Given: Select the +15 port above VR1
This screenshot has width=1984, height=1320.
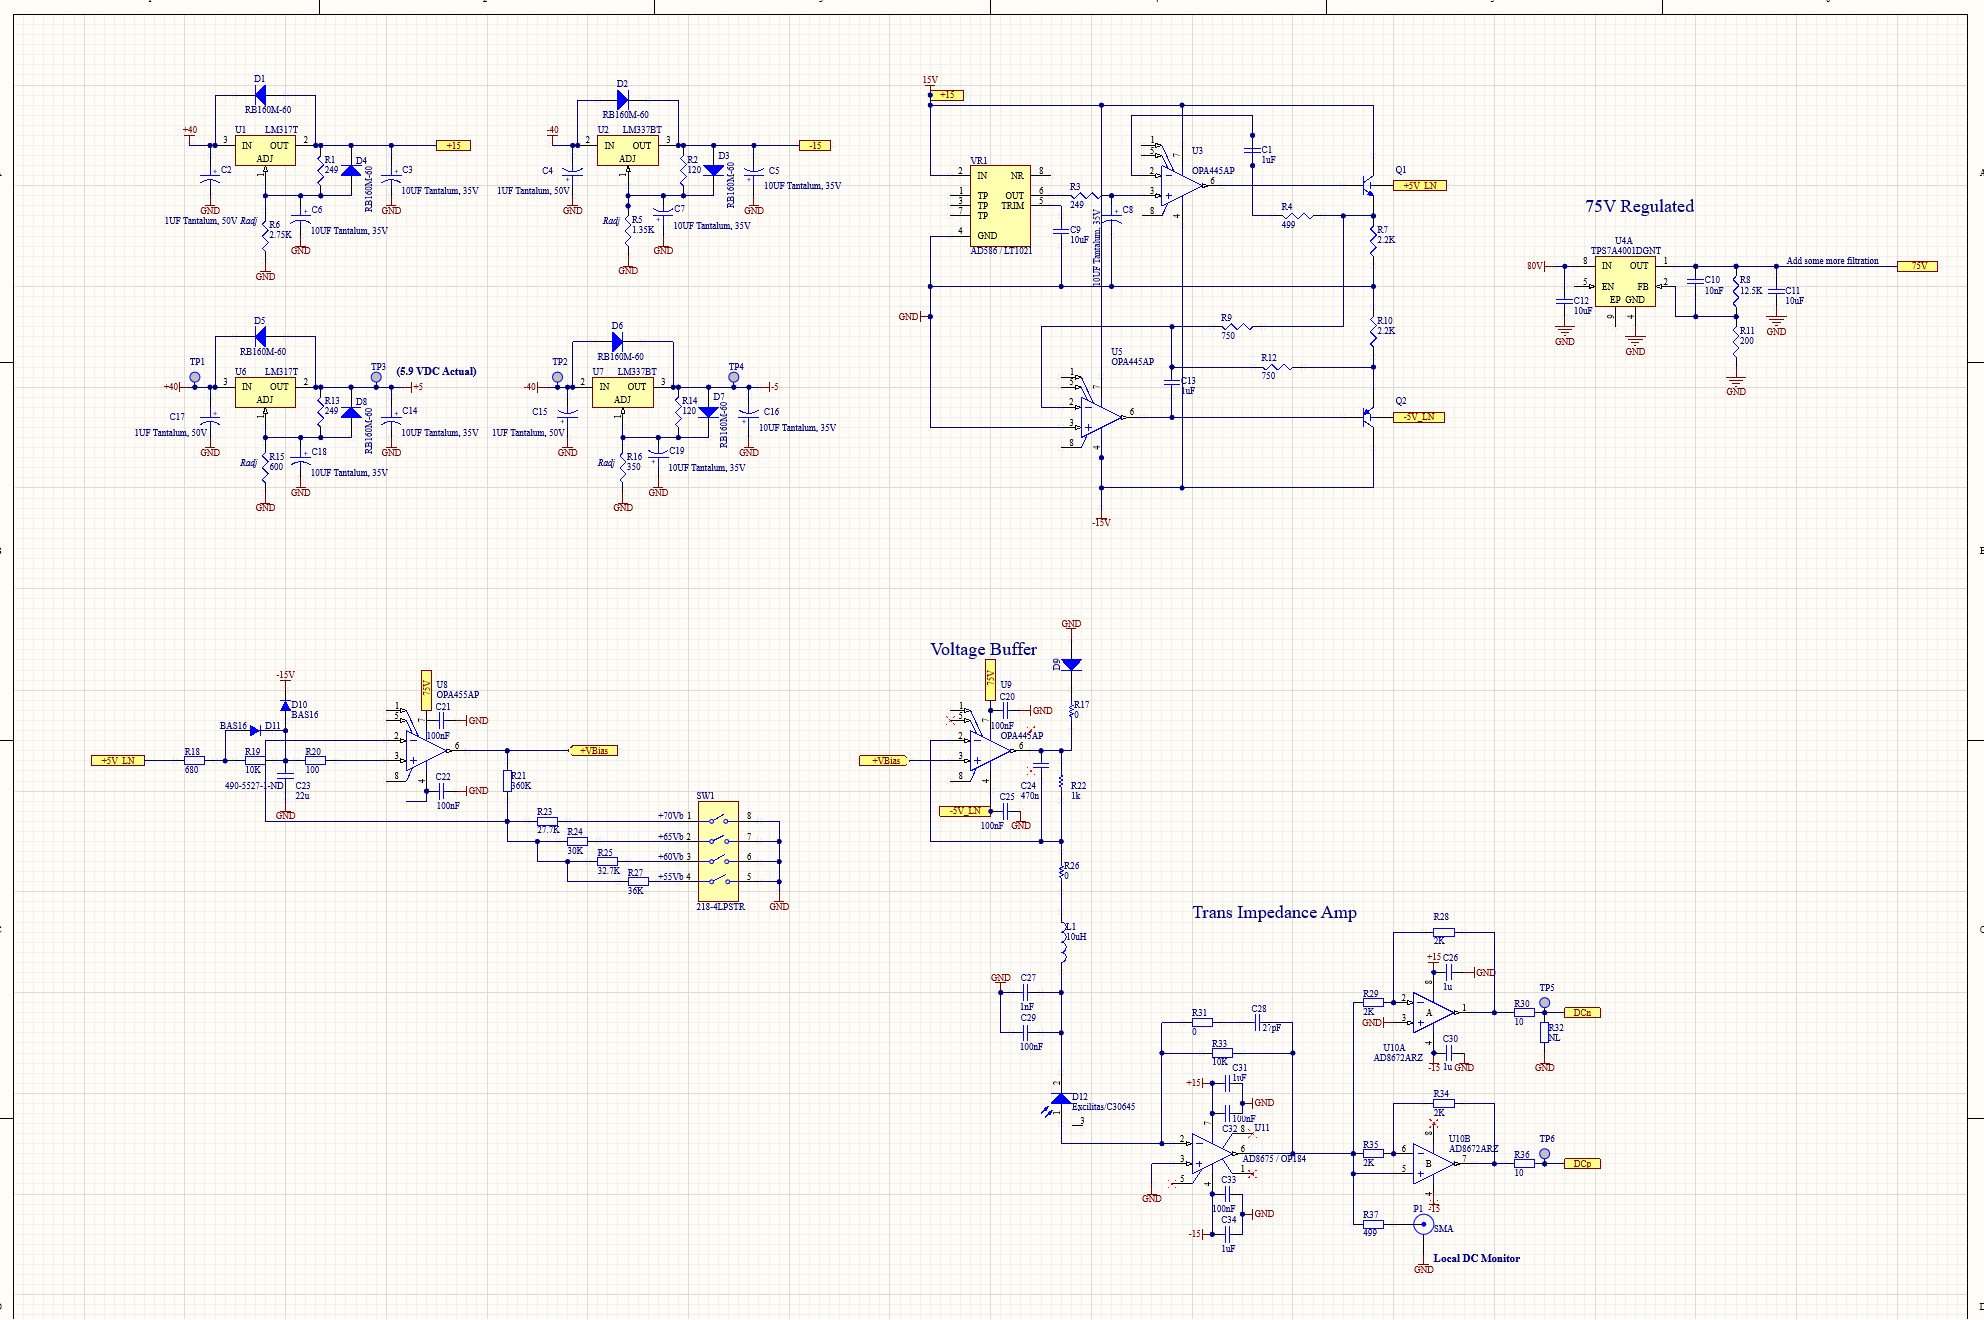Looking at the screenshot, I should click(x=946, y=96).
